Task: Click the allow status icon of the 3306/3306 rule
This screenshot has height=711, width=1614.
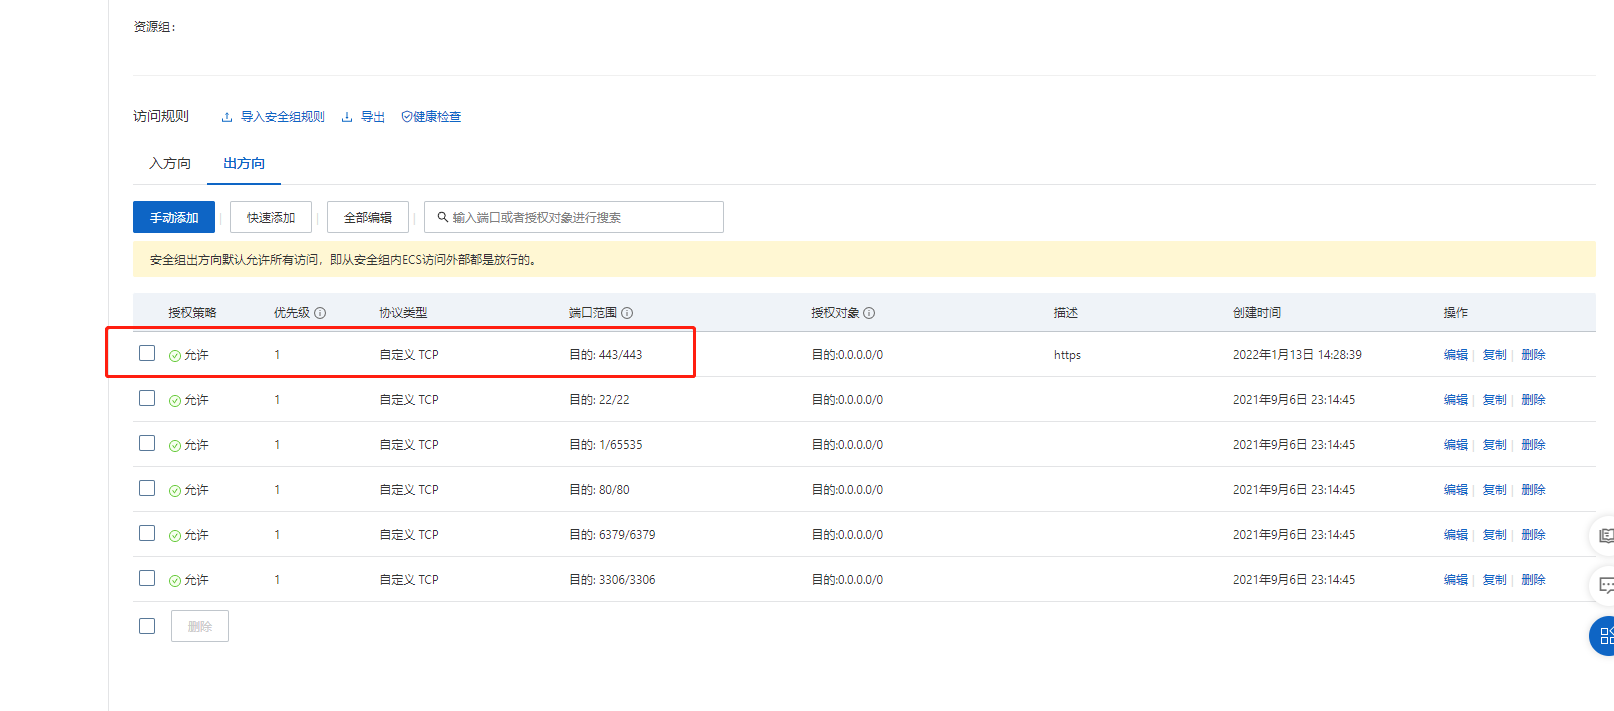Action: pos(175,581)
